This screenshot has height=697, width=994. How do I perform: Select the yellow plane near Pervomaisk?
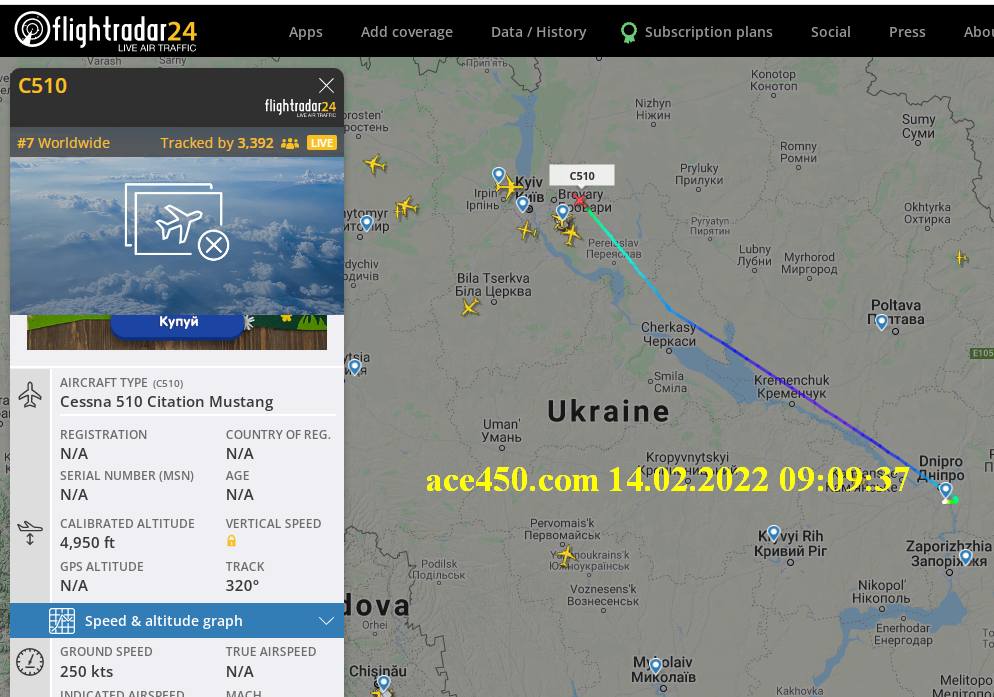(x=565, y=557)
